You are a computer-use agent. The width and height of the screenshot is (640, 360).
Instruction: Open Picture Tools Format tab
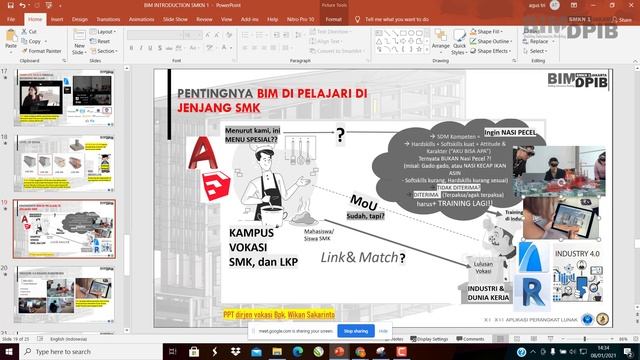(333, 19)
